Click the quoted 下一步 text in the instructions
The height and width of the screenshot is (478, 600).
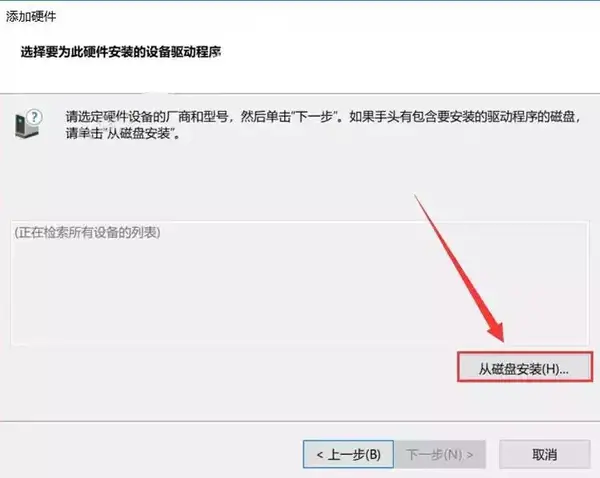313,117
